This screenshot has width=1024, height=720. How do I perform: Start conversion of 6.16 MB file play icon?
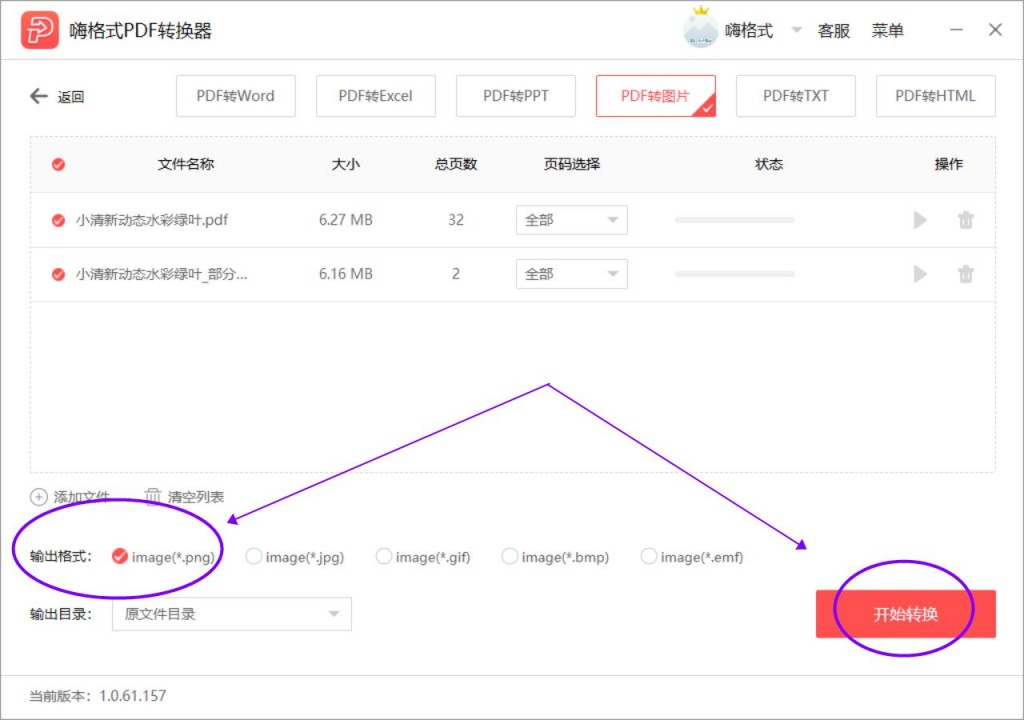click(x=920, y=274)
